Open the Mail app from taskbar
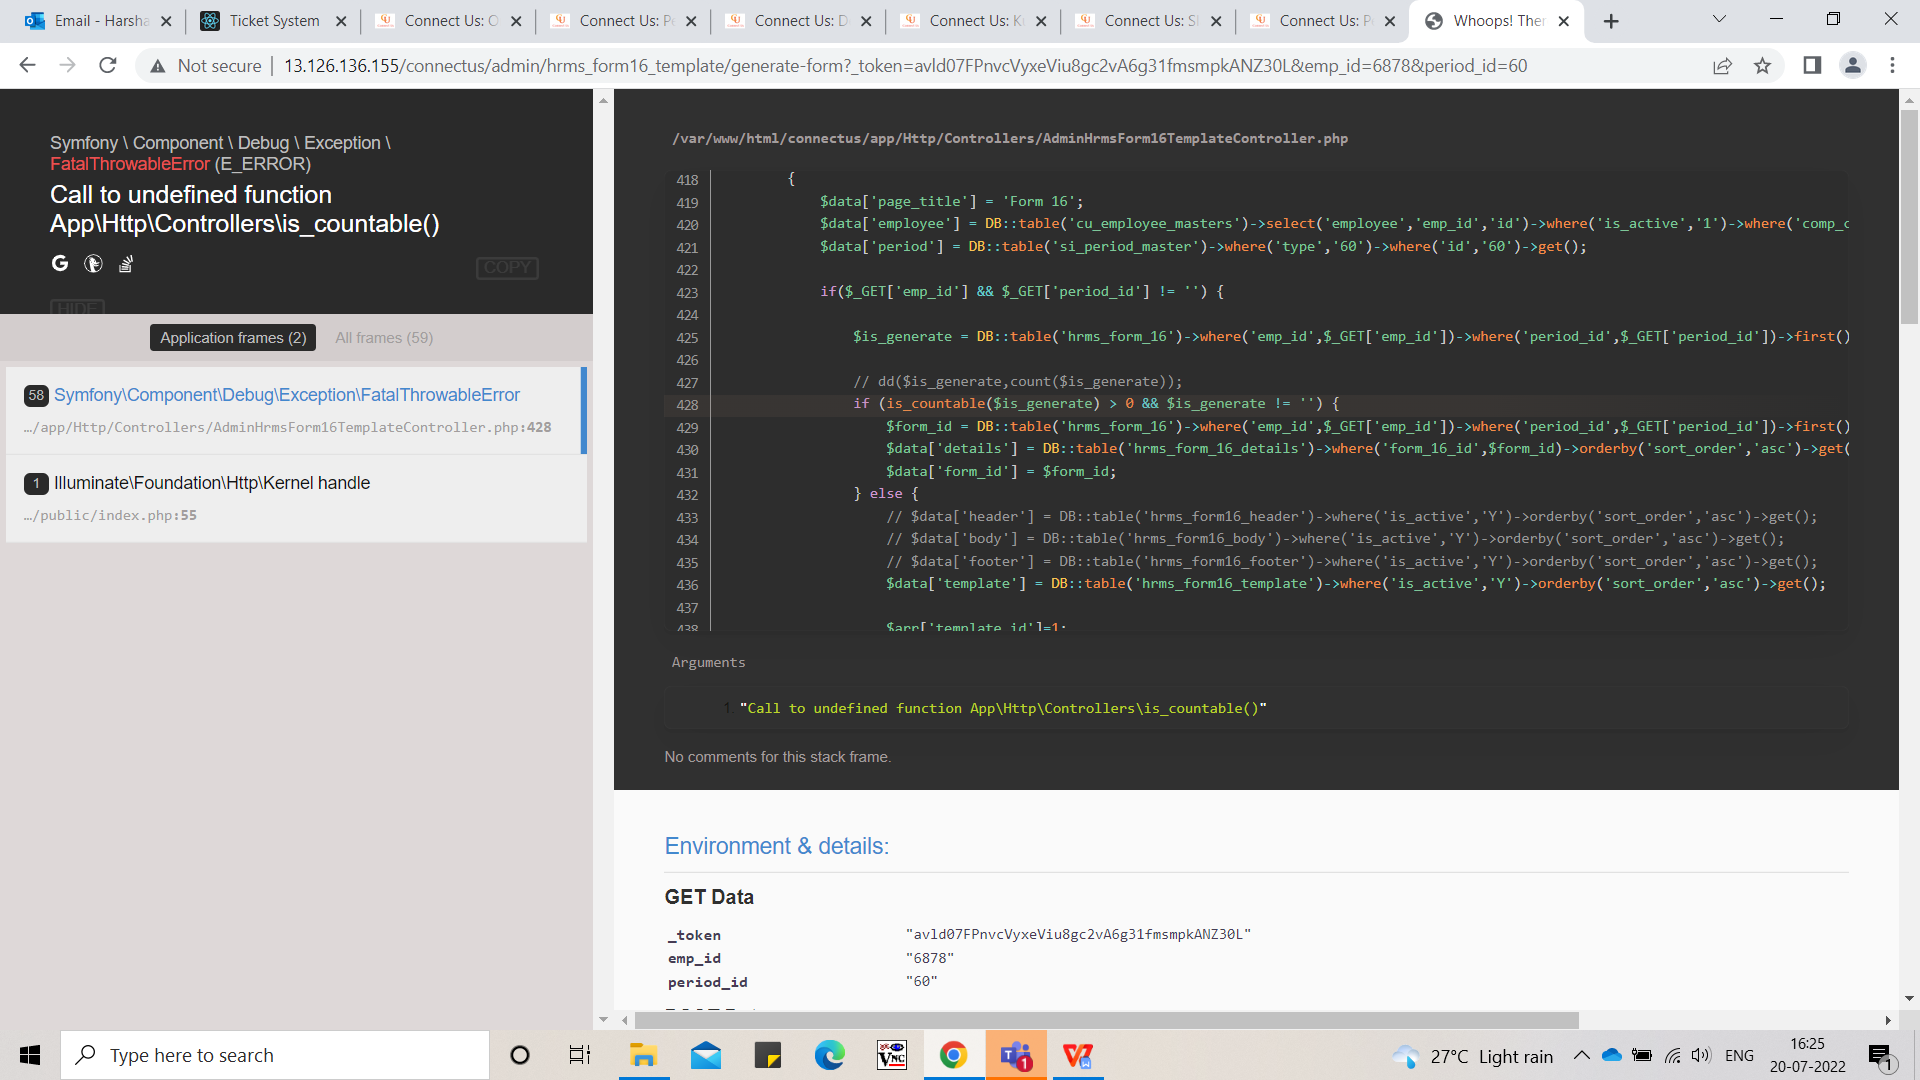1920x1080 pixels. pos(706,1055)
